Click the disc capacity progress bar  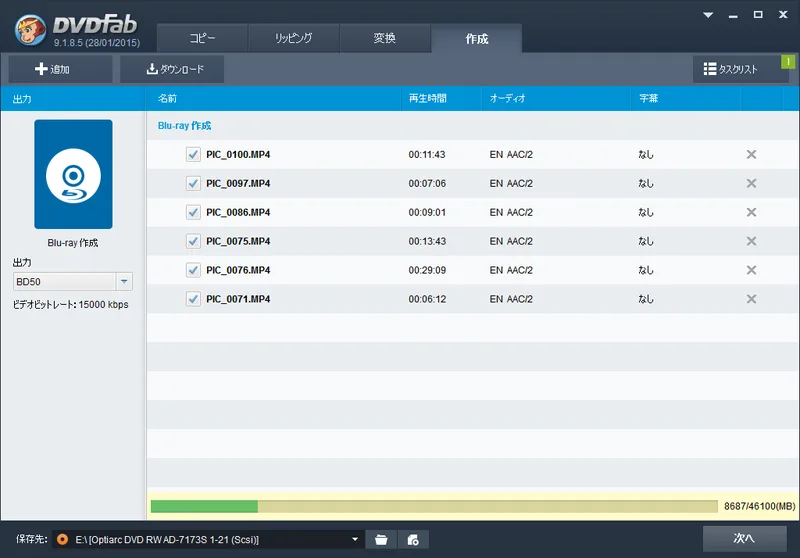click(x=434, y=506)
